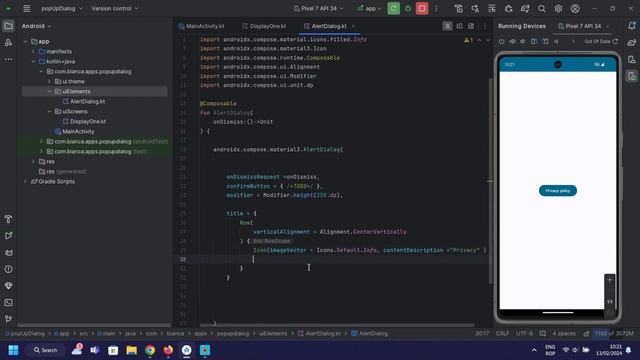Click emulator zoom-in plus button
The image size is (640, 360).
click(x=609, y=280)
